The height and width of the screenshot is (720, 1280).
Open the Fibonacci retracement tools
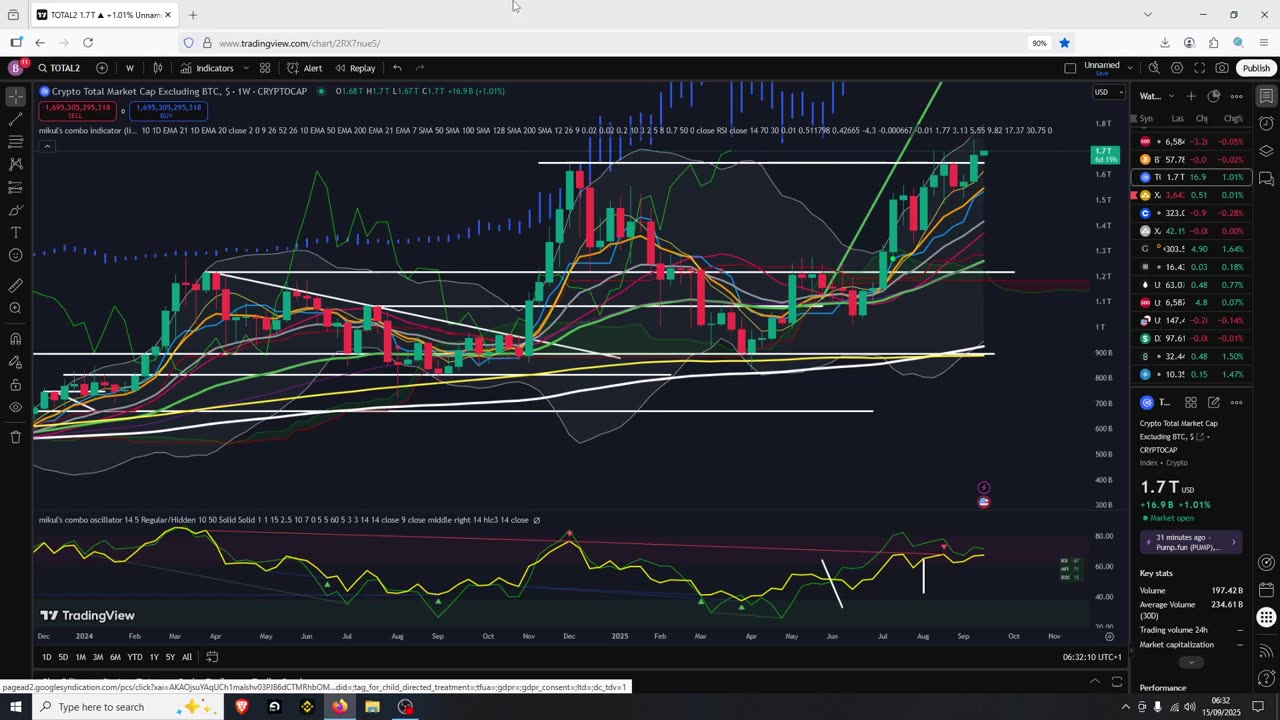[x=15, y=142]
